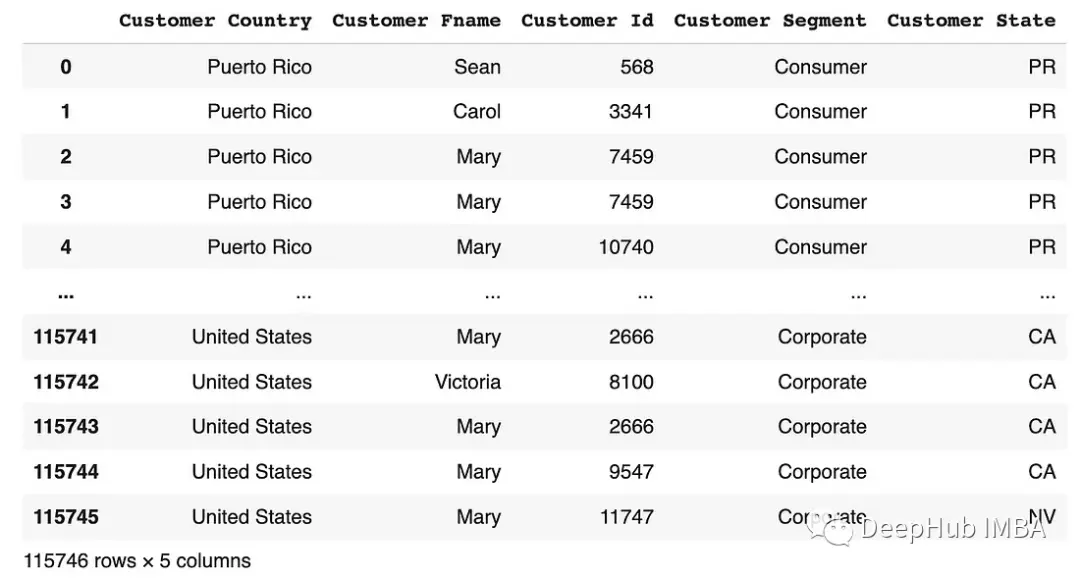Select the Customer Fname column header
This screenshot has width=1080, height=578.
click(x=416, y=20)
